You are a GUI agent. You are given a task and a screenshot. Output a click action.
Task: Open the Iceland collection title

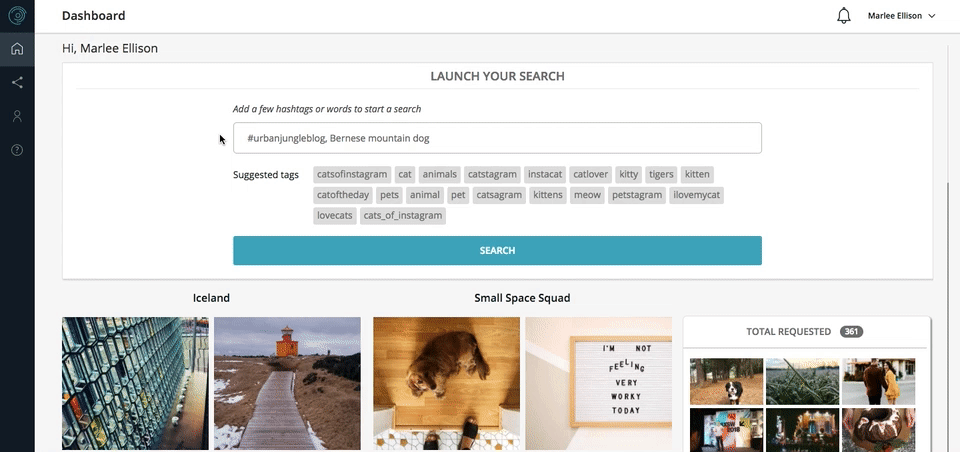pos(211,298)
